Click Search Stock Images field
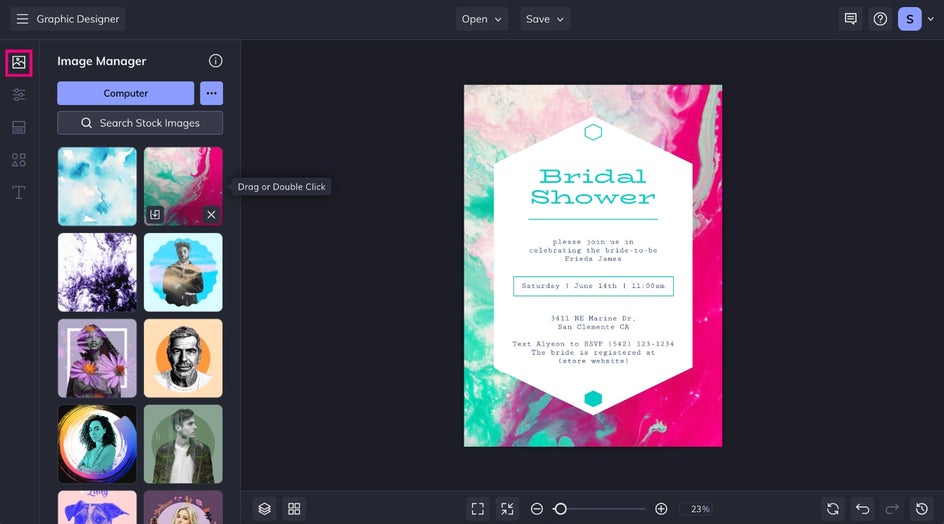 [x=140, y=123]
